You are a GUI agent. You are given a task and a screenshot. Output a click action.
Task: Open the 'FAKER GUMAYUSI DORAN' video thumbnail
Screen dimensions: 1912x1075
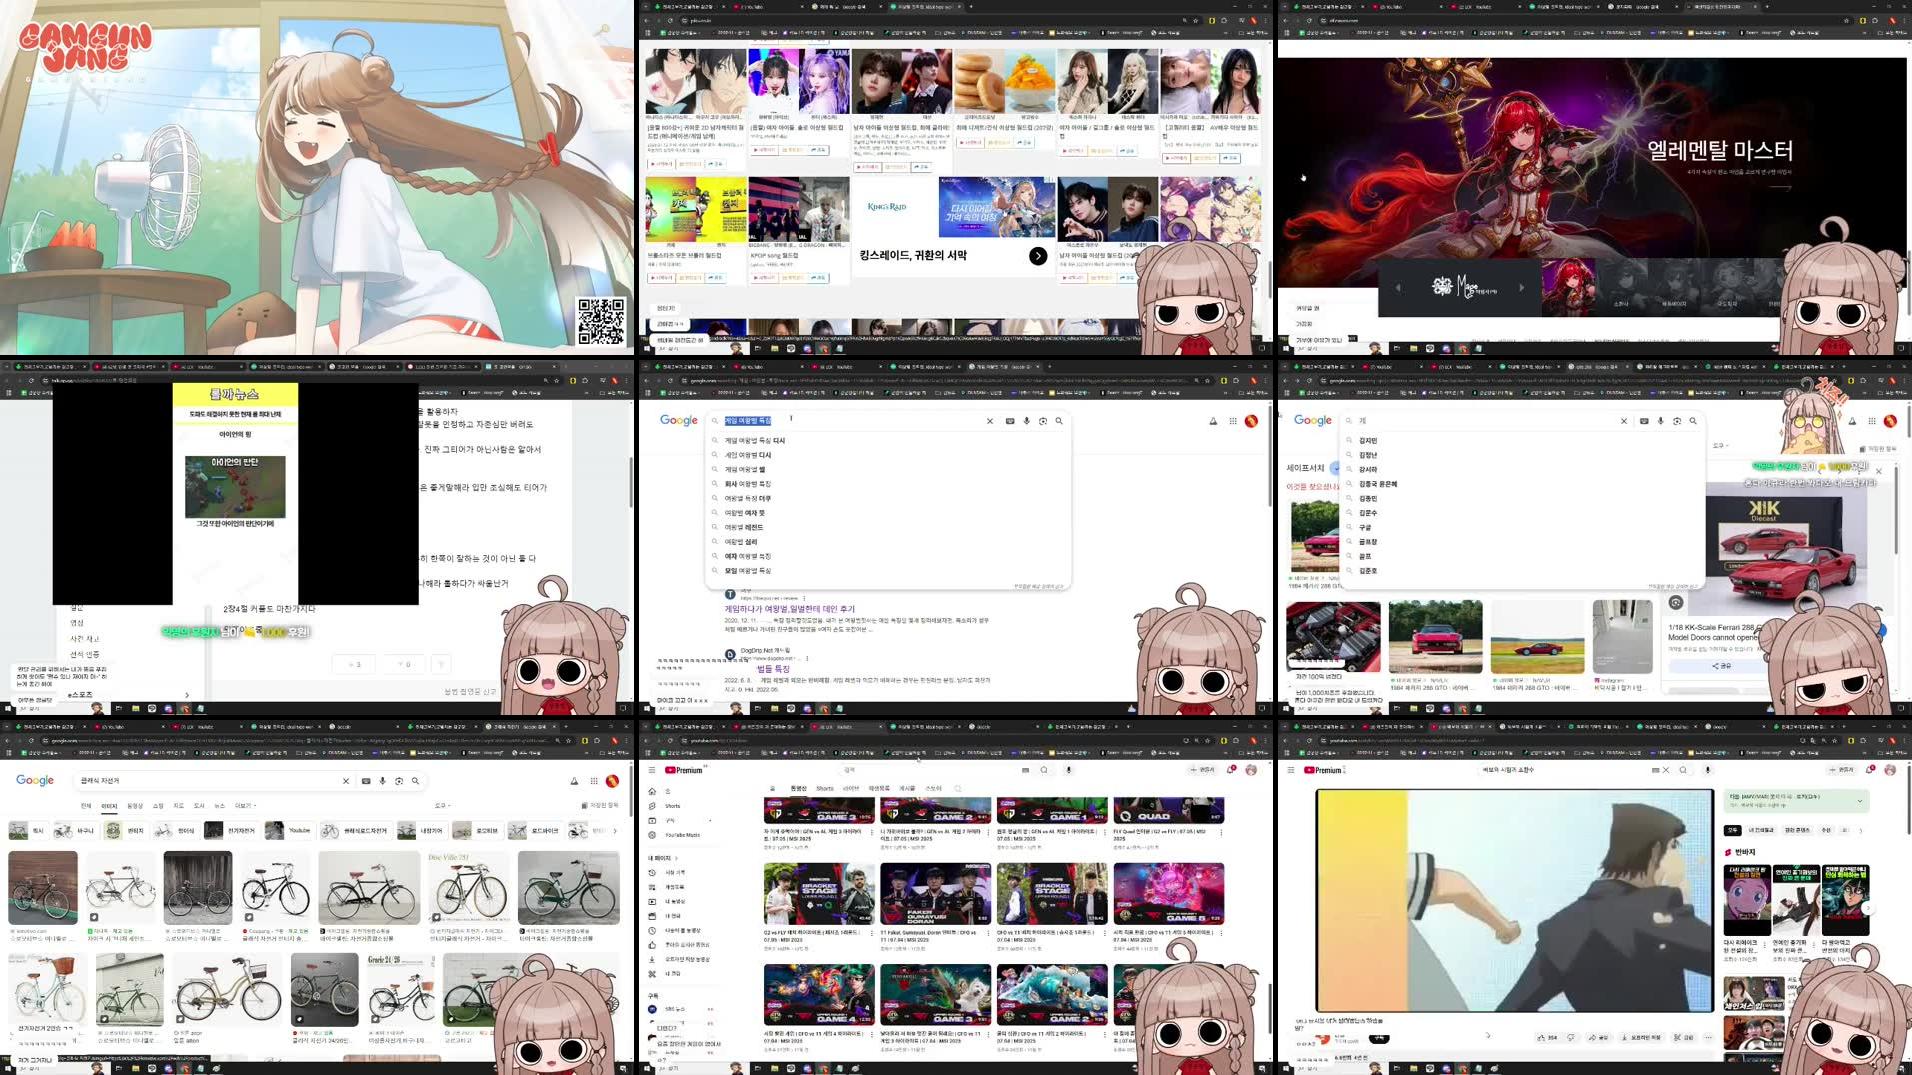(x=935, y=894)
